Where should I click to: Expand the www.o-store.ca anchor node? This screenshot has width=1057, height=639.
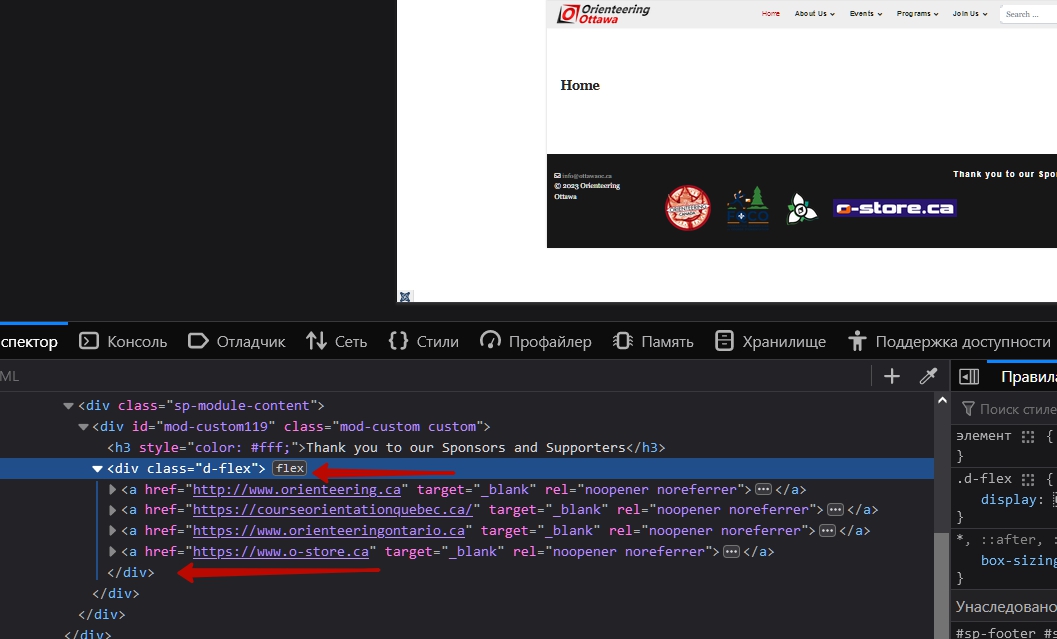(113, 552)
